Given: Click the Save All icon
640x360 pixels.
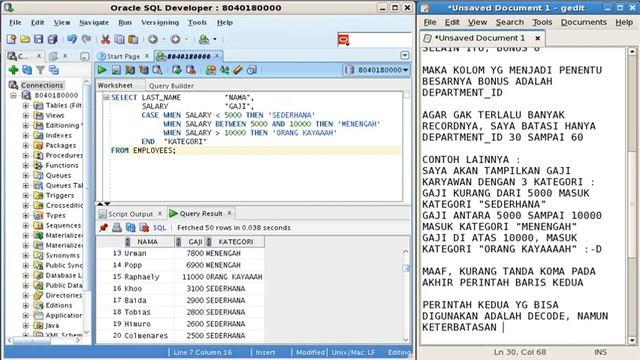Looking at the screenshot, I should click(53, 39).
